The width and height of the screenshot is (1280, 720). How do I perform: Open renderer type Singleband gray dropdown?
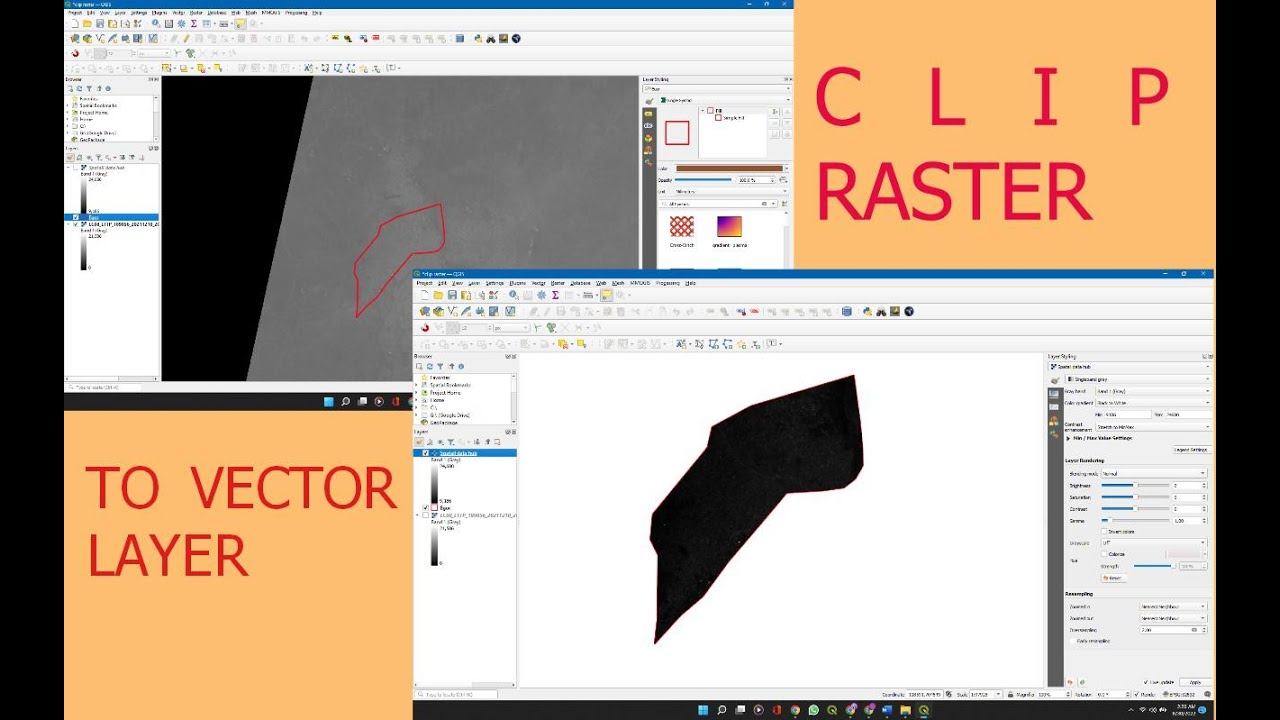(x=1139, y=379)
